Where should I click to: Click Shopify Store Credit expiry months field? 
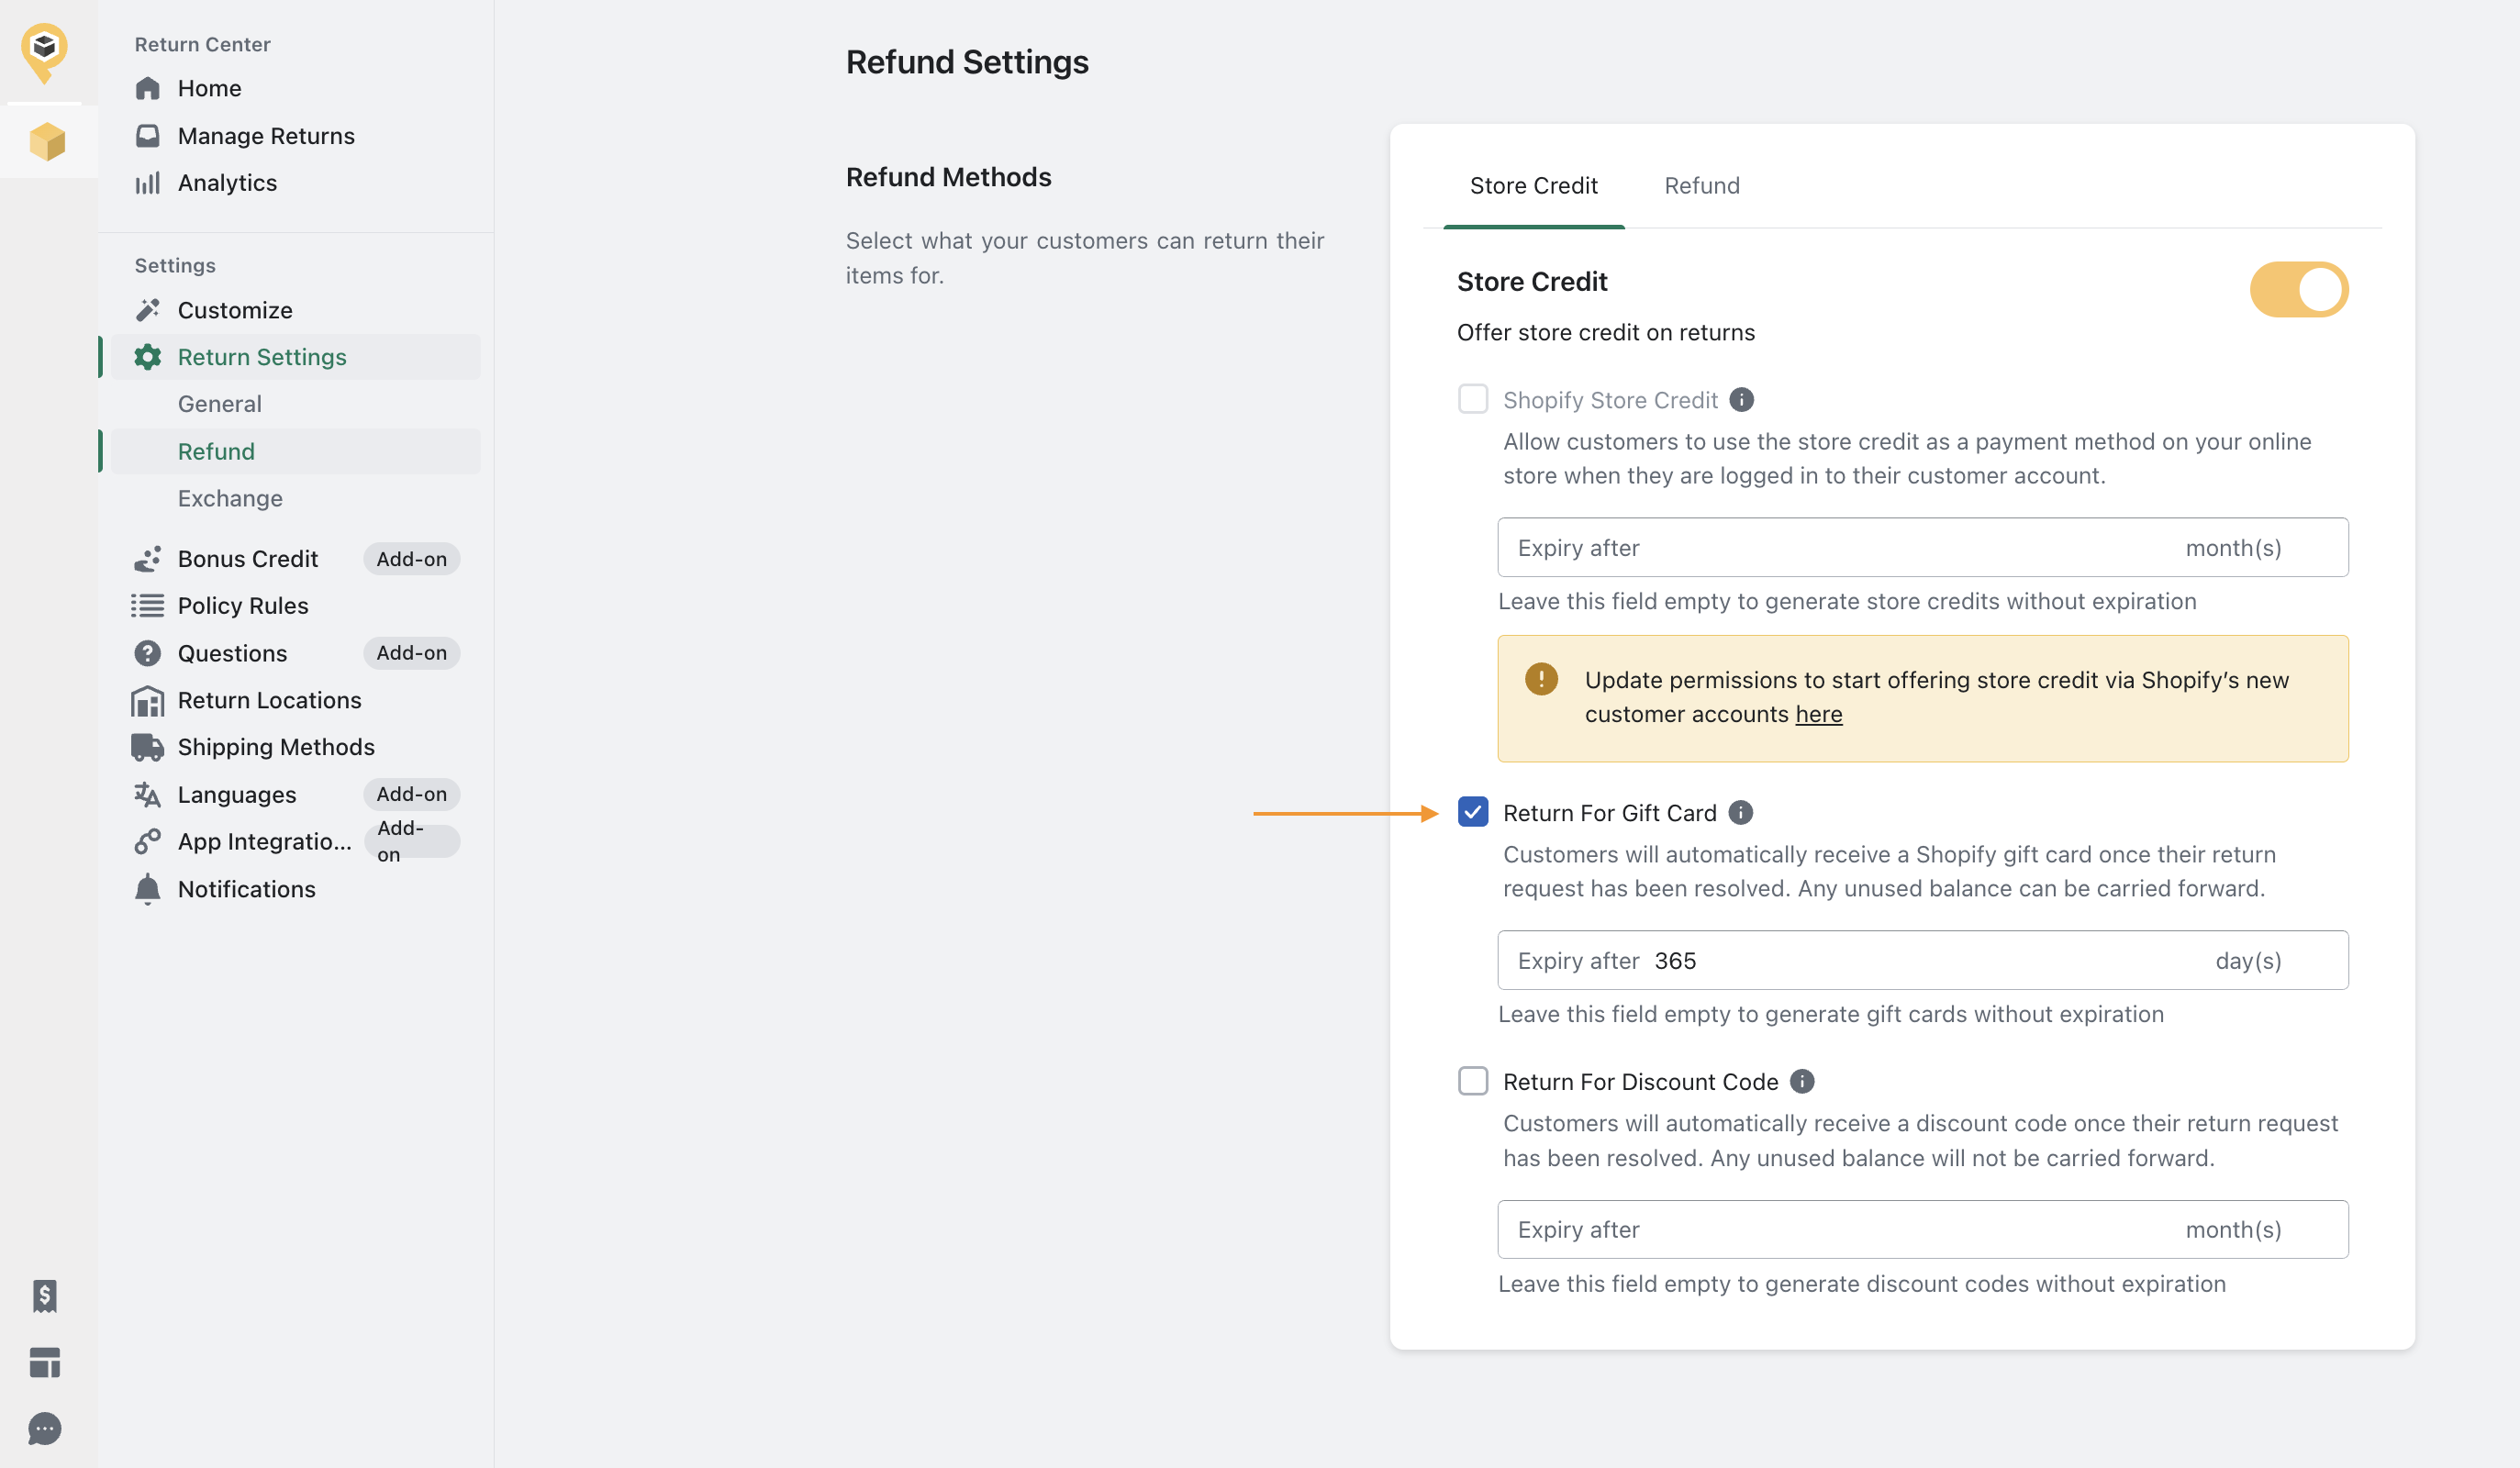click(x=1922, y=547)
